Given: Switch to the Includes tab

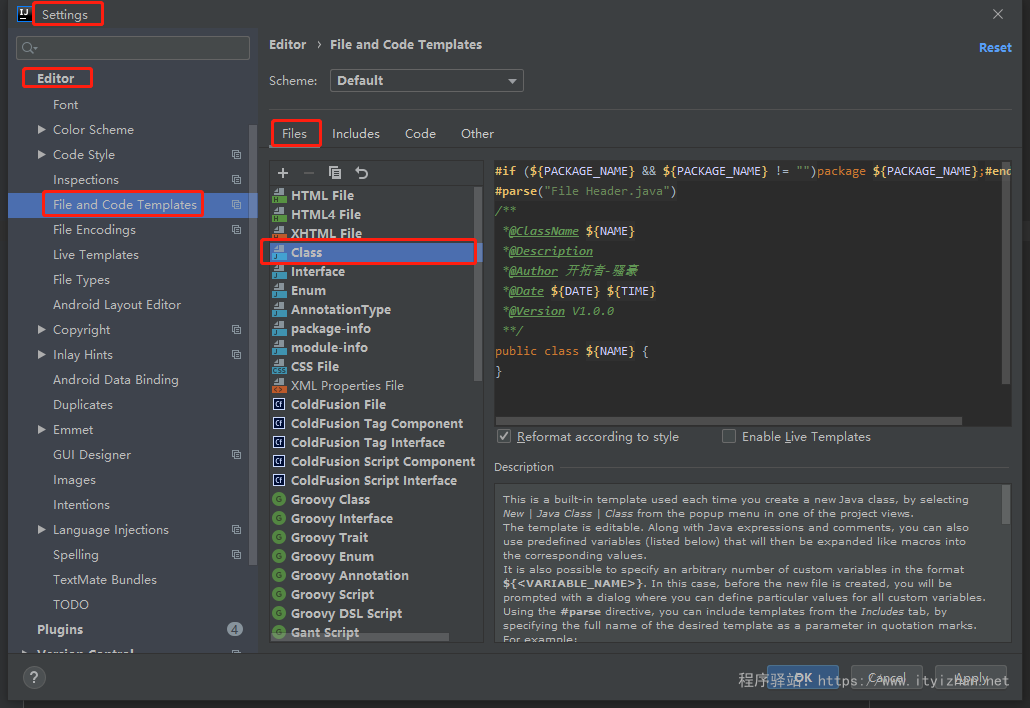Looking at the screenshot, I should [355, 133].
